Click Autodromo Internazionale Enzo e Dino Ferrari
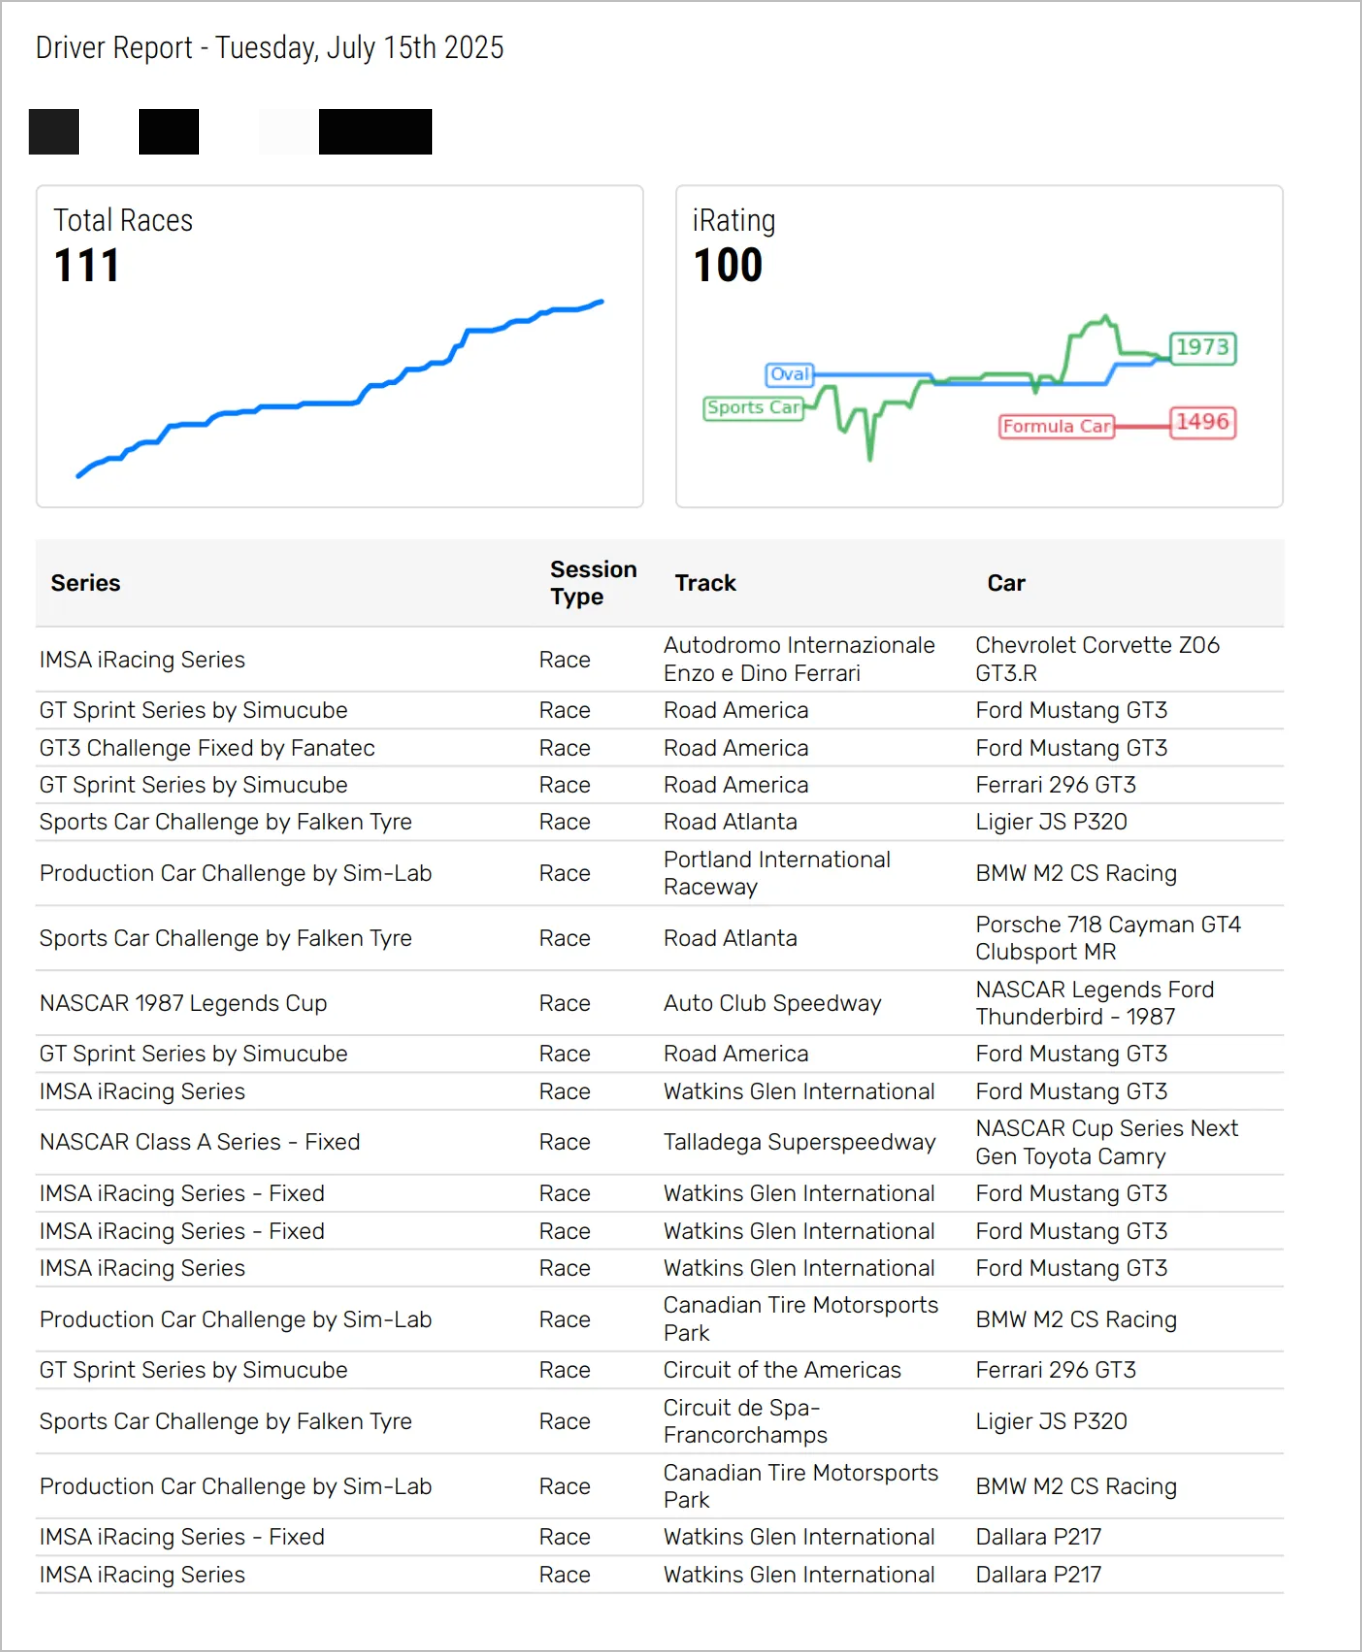The height and width of the screenshot is (1652, 1362). coord(799,659)
